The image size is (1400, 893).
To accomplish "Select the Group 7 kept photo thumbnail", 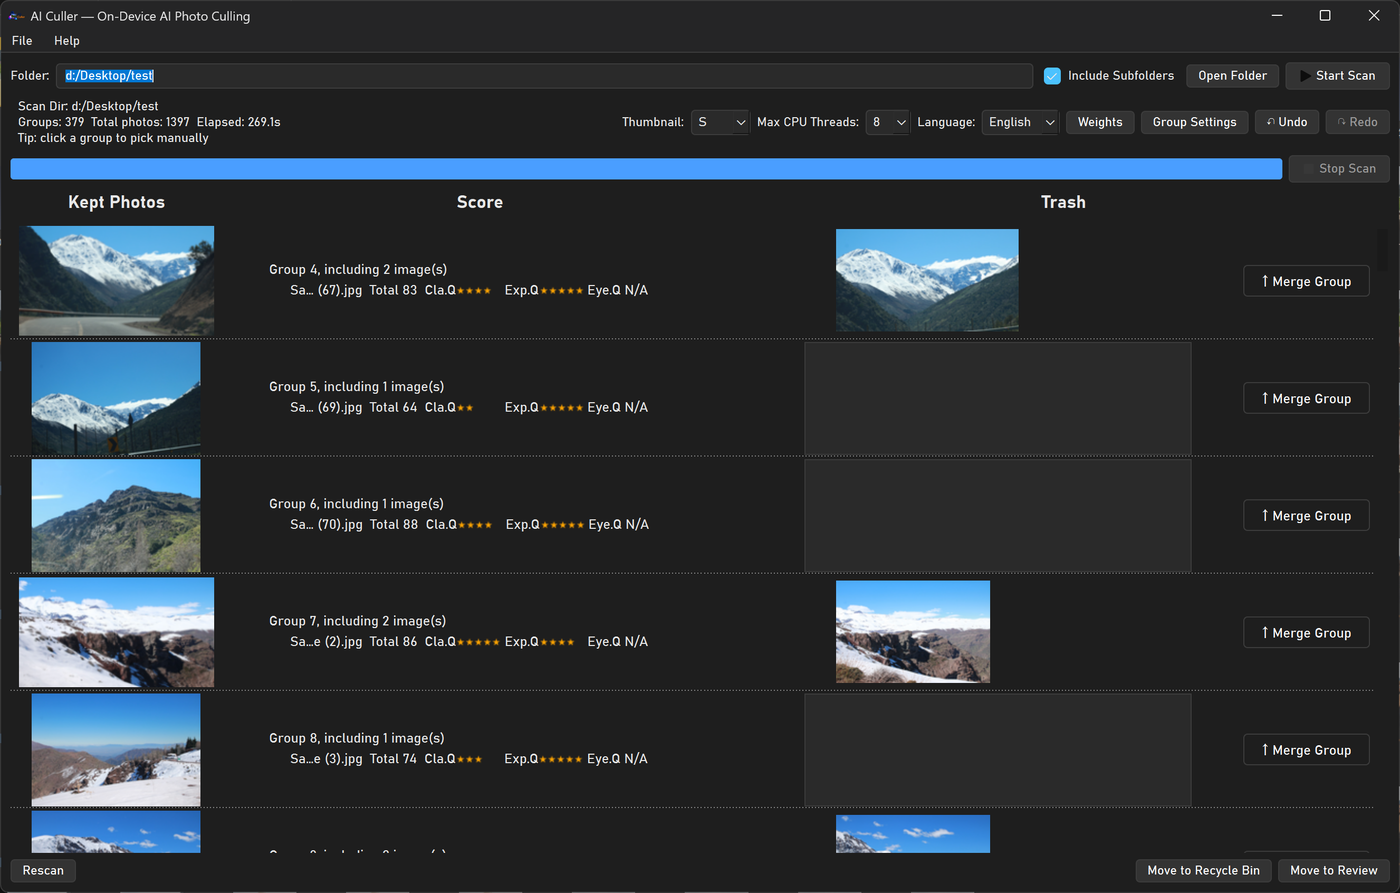I will pyautogui.click(x=116, y=632).
